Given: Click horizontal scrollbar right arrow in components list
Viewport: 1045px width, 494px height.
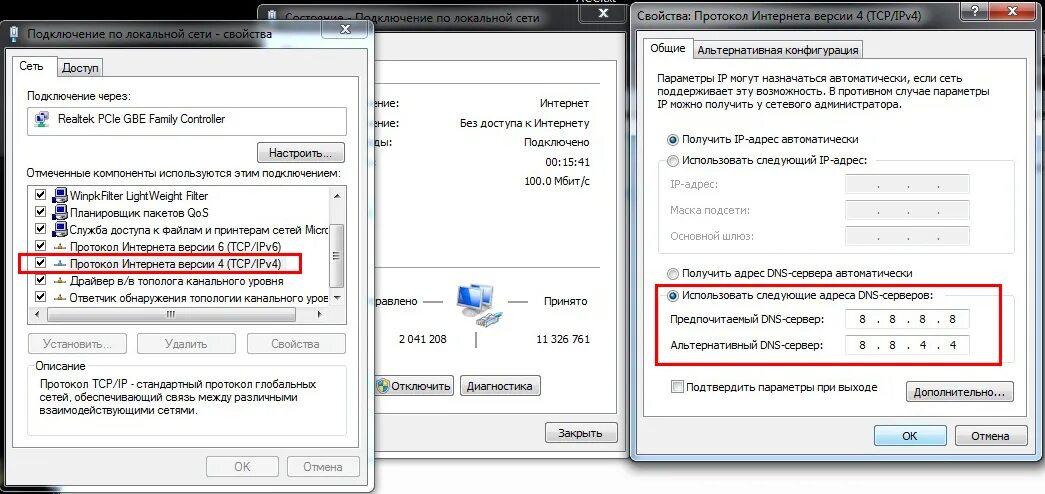Looking at the screenshot, I should click(322, 314).
